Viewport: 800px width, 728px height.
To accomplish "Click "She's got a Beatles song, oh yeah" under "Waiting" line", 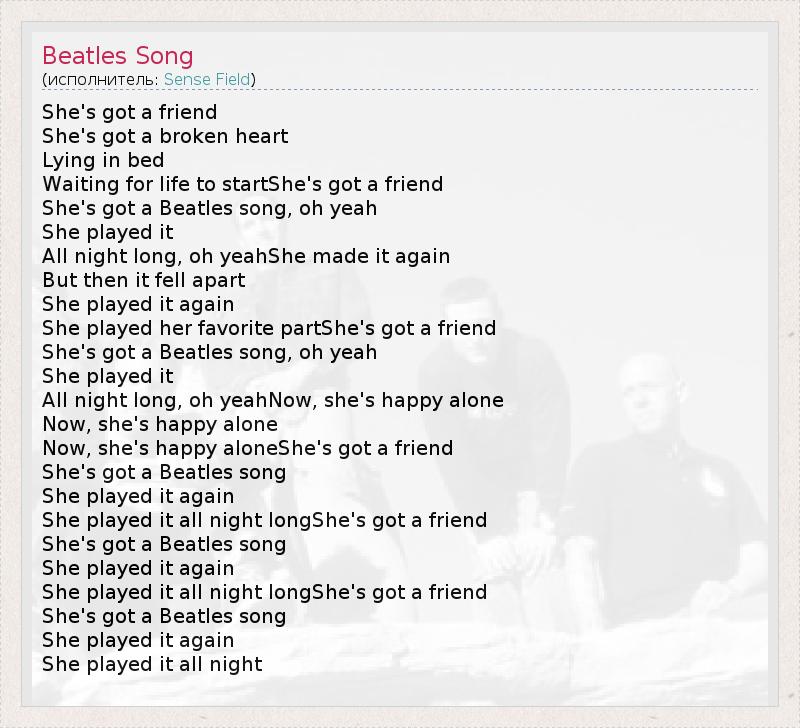I will [x=209, y=208].
